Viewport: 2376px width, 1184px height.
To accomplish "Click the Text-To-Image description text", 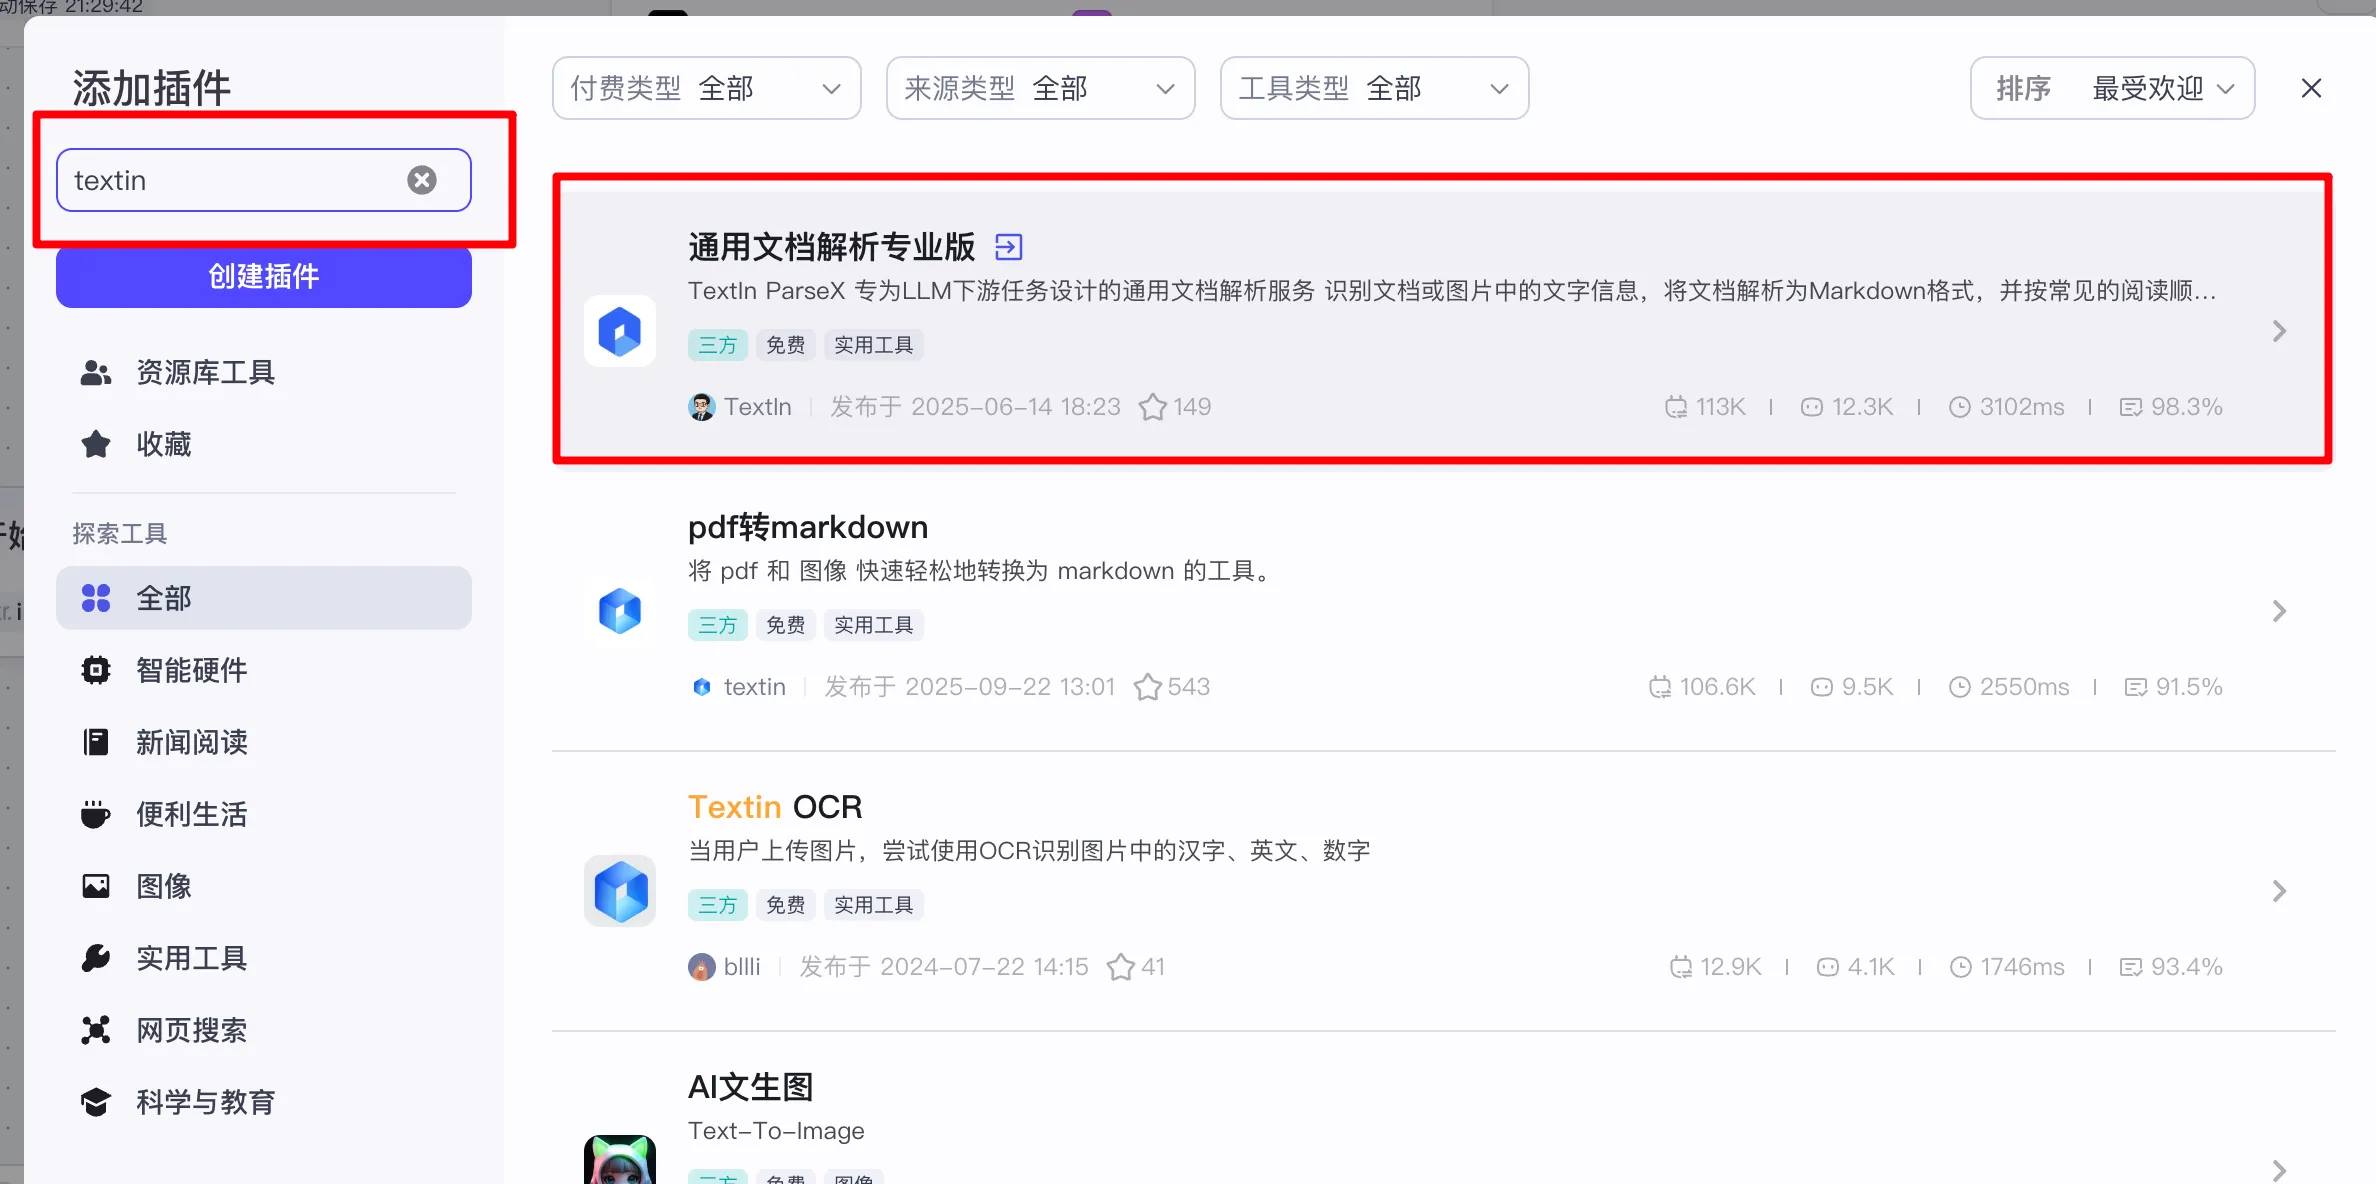I will (776, 1130).
